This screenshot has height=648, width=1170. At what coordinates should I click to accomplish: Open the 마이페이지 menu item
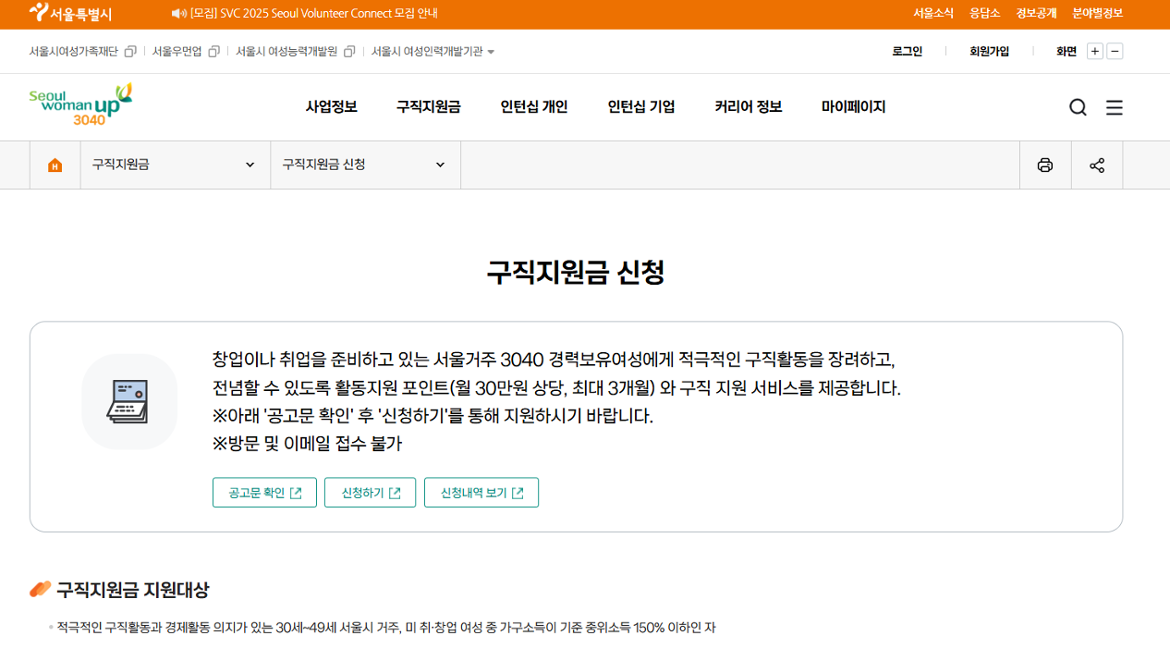coord(851,107)
